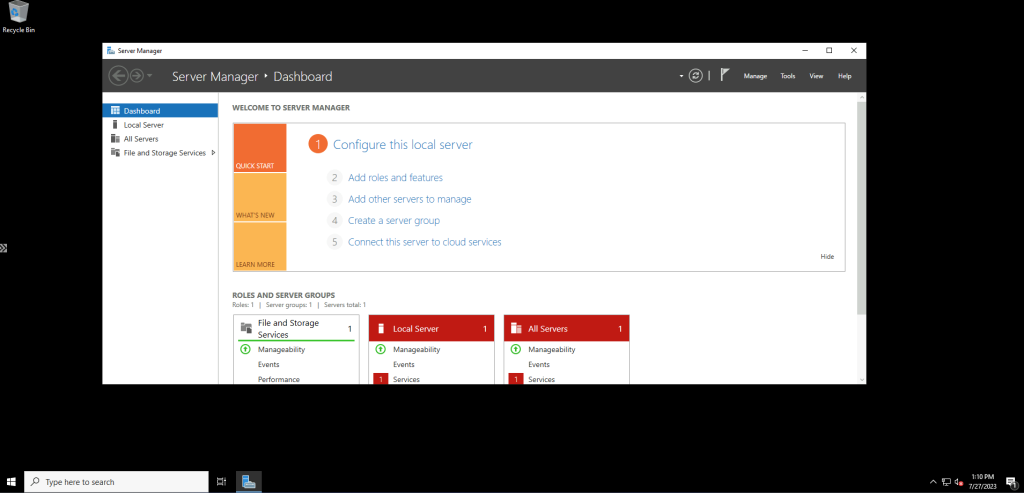
Task: Open the Help menu
Action: (x=844, y=76)
